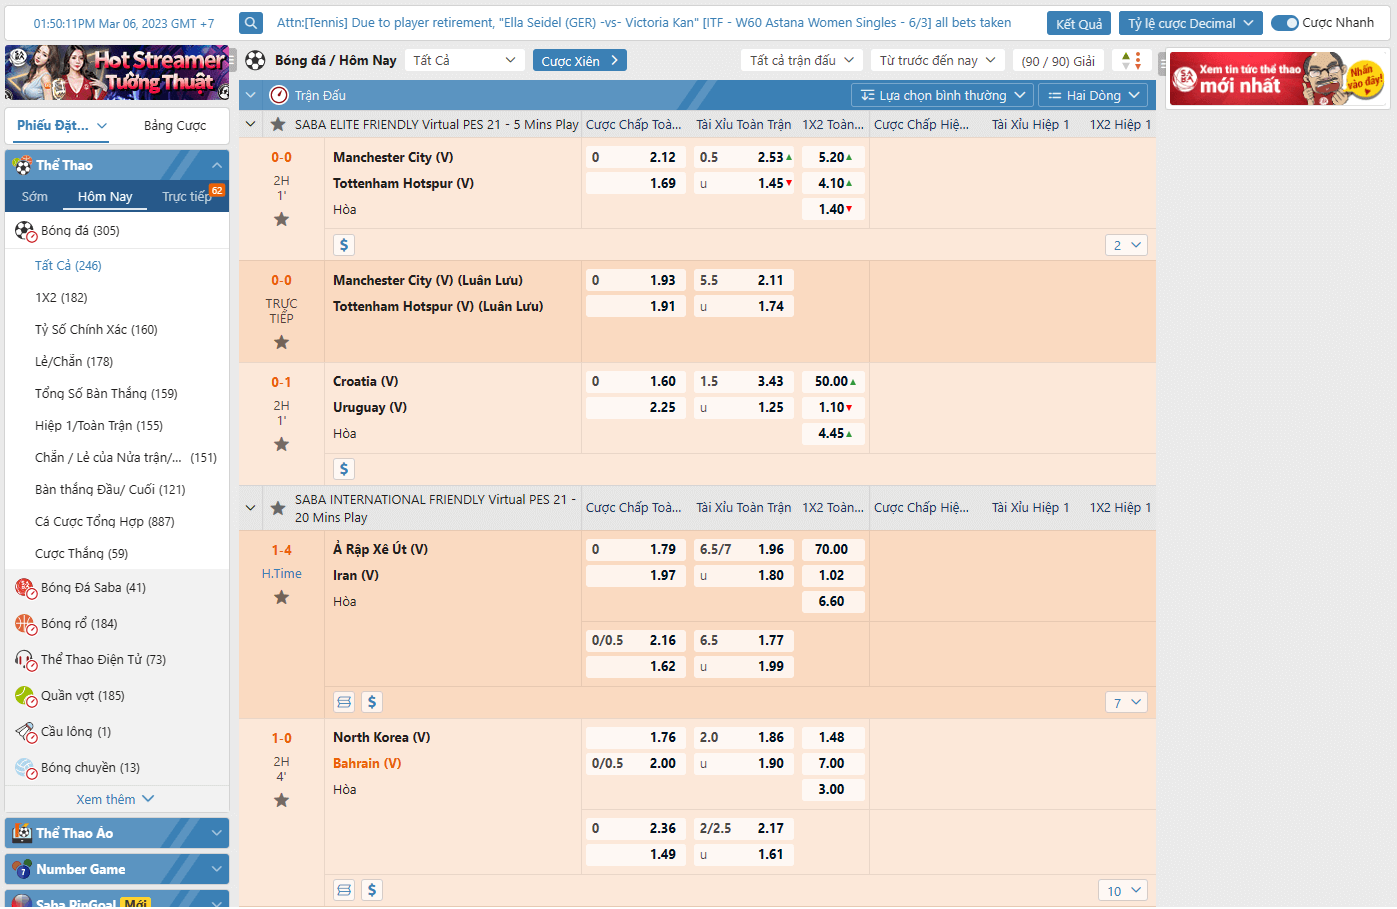Open the Bảng Cược tab
Viewport: 1397px width, 909px height.
[x=175, y=126]
